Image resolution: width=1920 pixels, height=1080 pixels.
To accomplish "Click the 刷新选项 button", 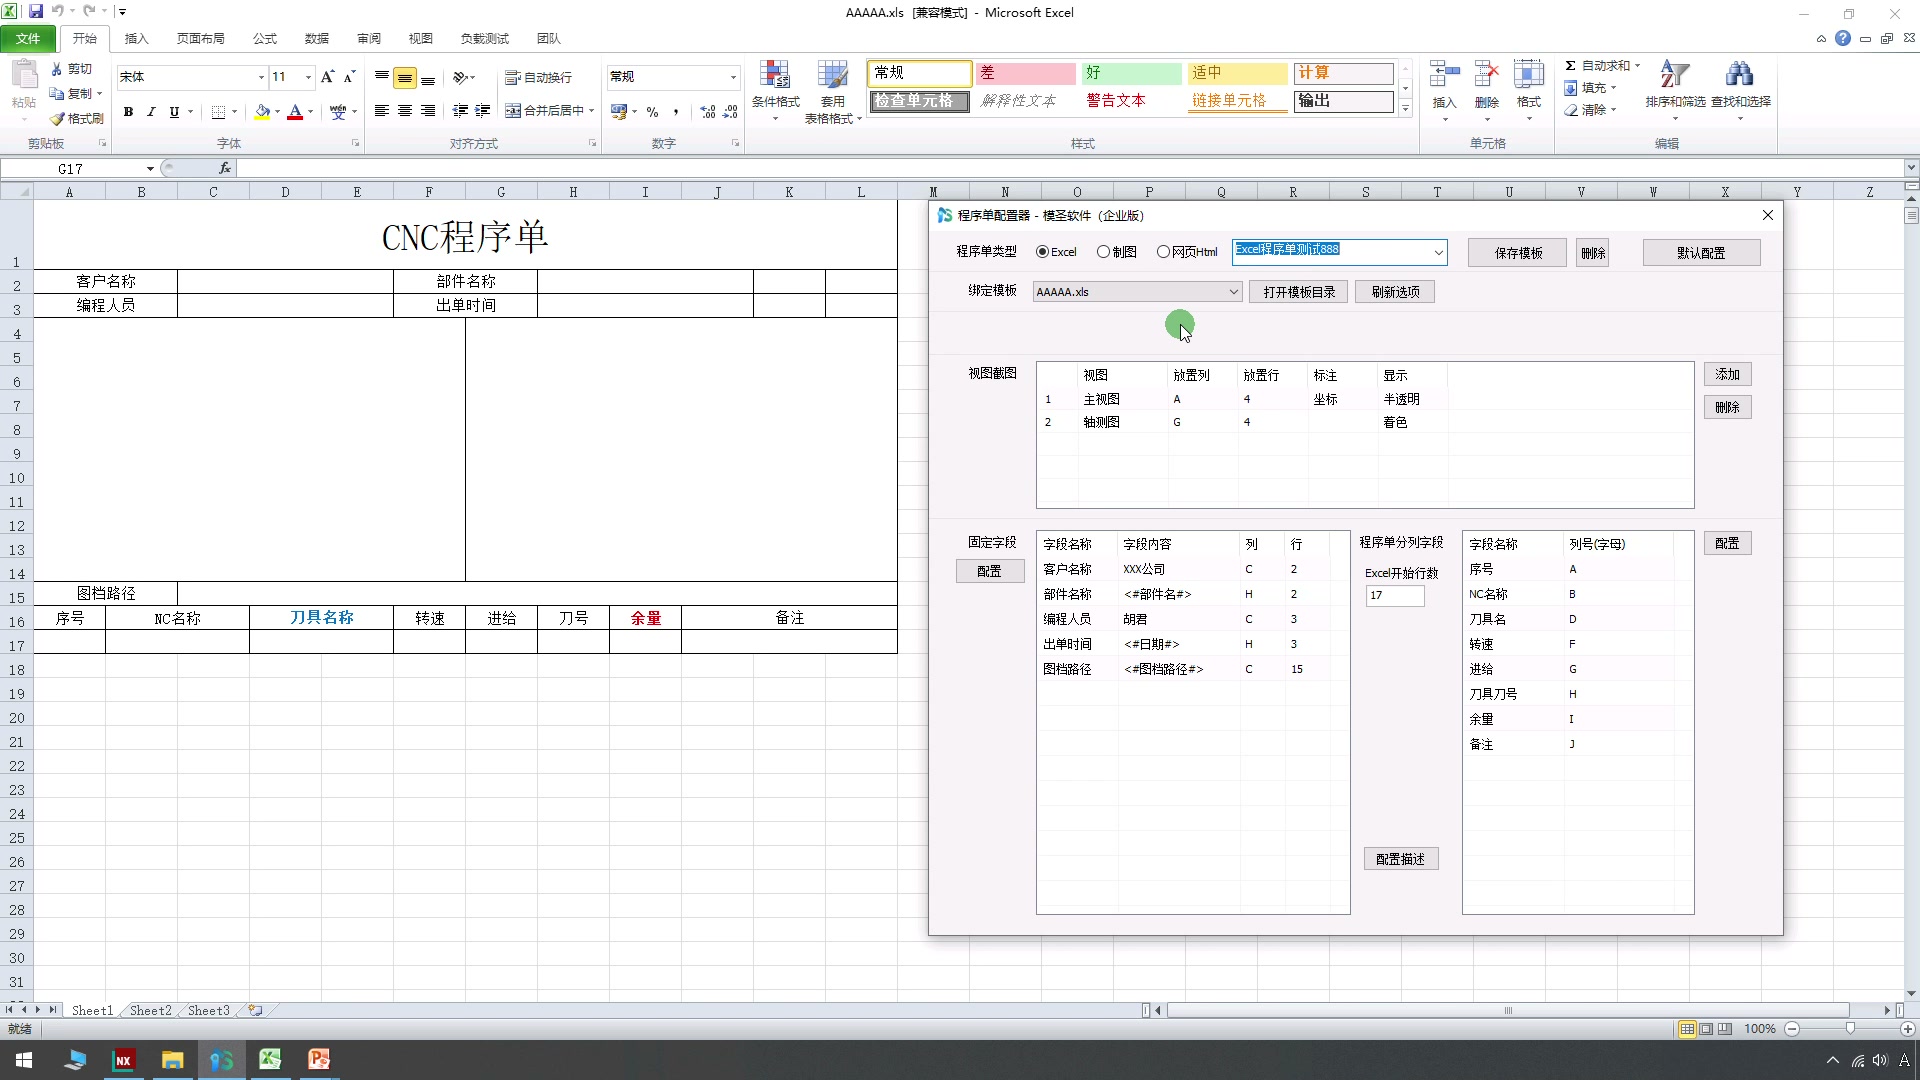I will point(1395,292).
